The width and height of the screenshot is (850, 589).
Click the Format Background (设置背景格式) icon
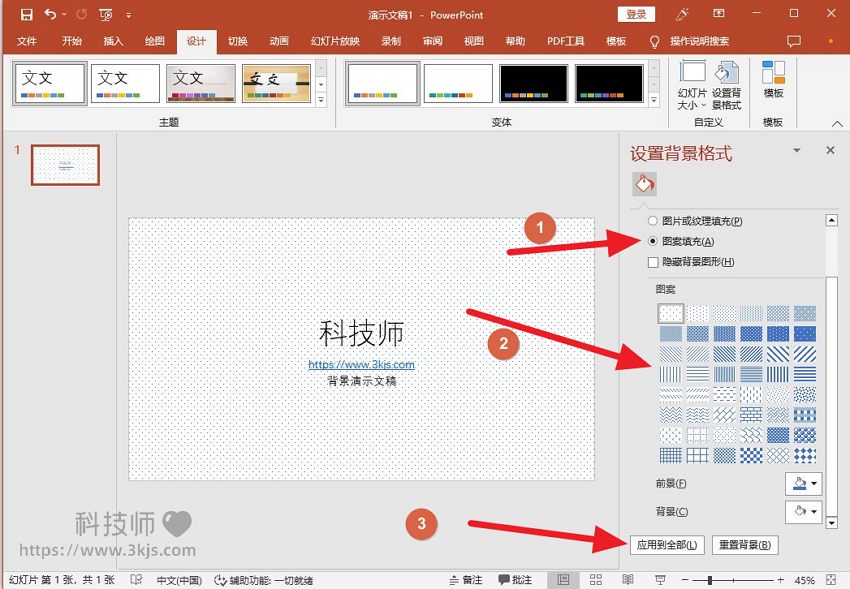(726, 85)
